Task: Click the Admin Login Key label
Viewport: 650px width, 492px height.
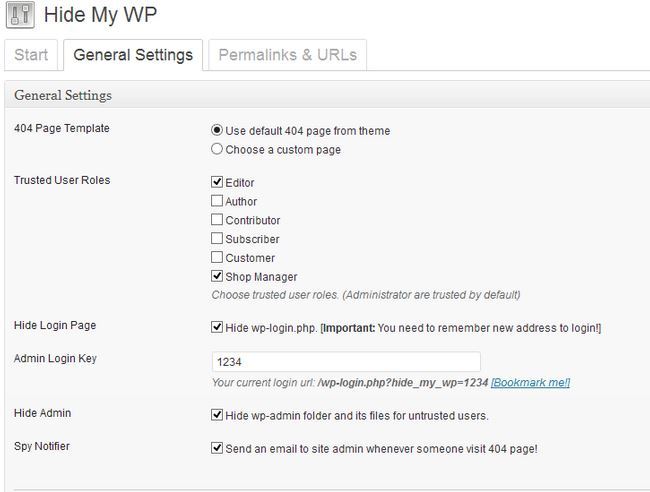Action: [56, 359]
